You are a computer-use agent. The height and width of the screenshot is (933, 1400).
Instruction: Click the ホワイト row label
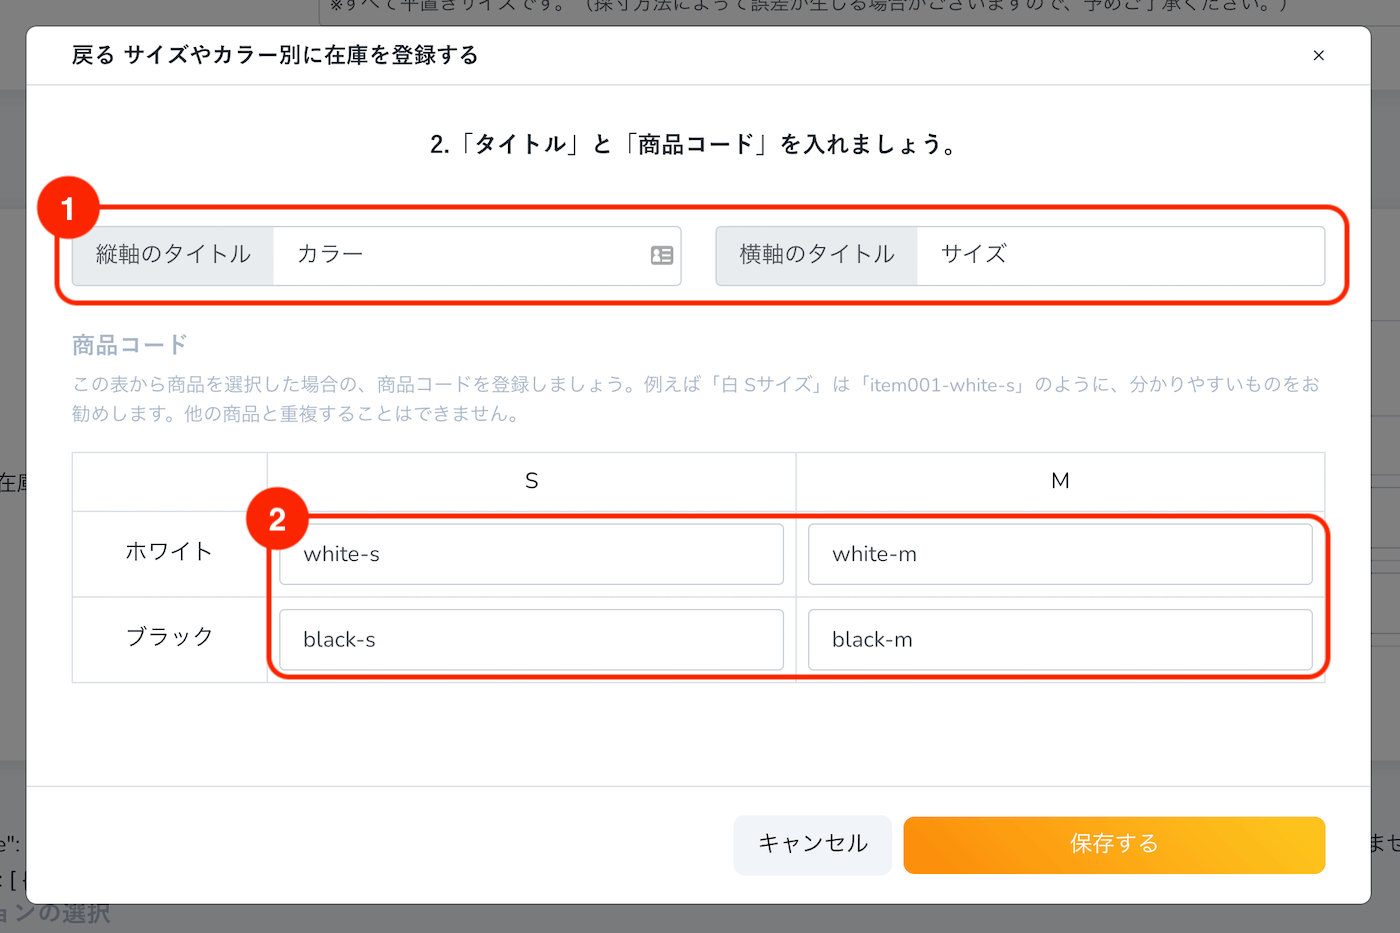(169, 552)
